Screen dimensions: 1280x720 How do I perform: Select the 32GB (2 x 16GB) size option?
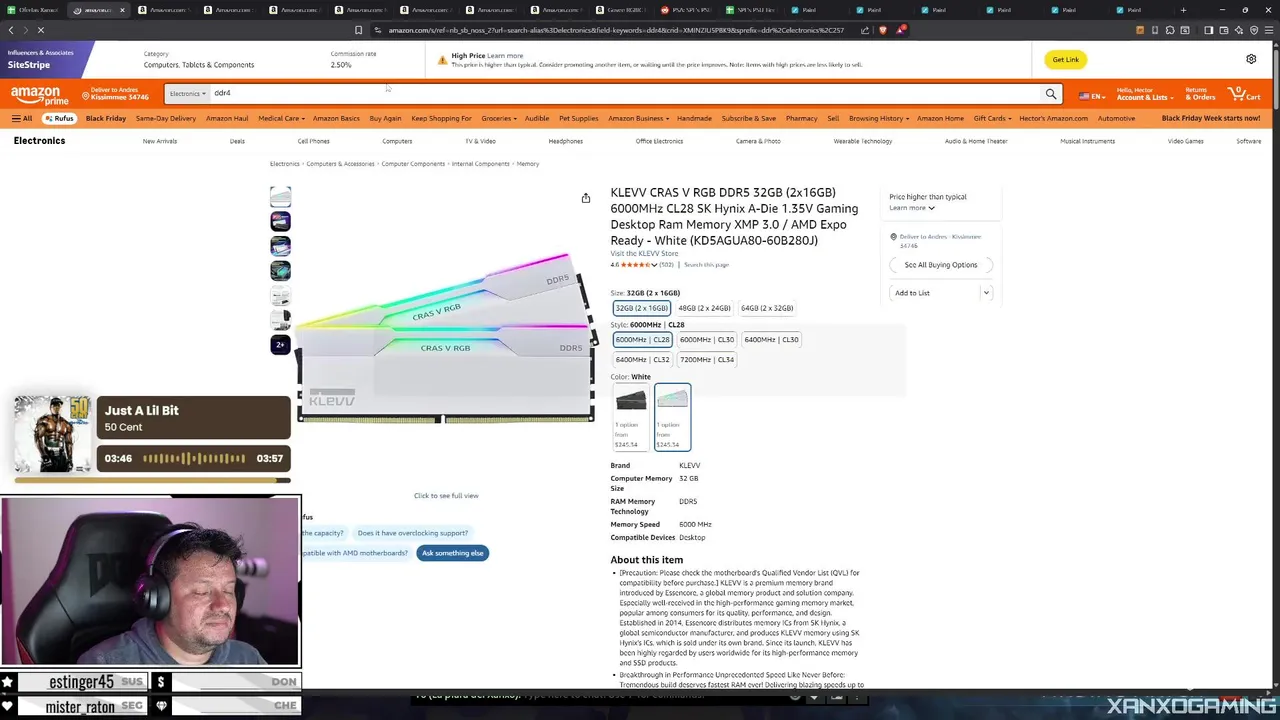(x=642, y=308)
